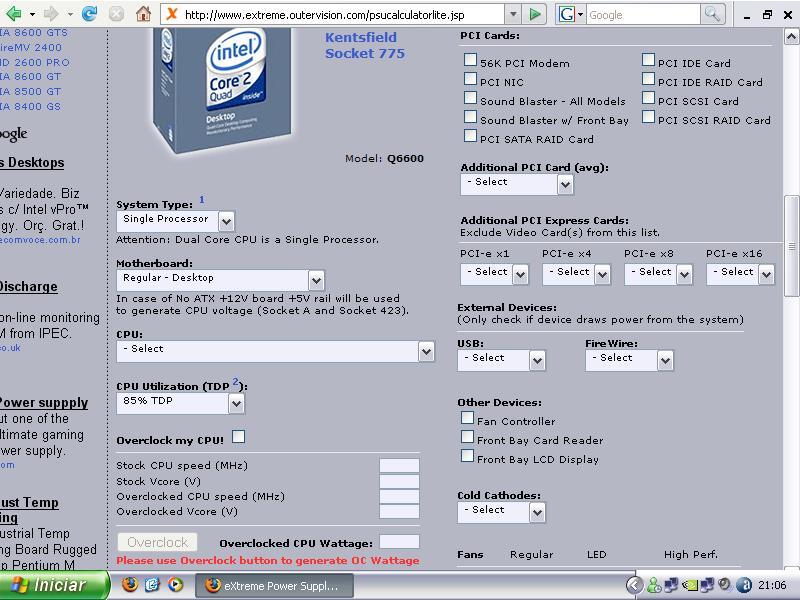Open the 'Discharge' sidebar ad link
Screen dimensions: 800x600
29,287
